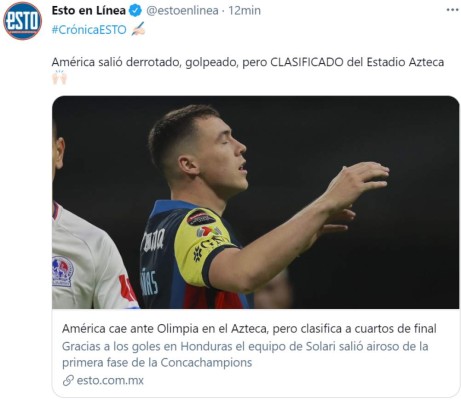Click the blue verified badge

(x=135, y=11)
